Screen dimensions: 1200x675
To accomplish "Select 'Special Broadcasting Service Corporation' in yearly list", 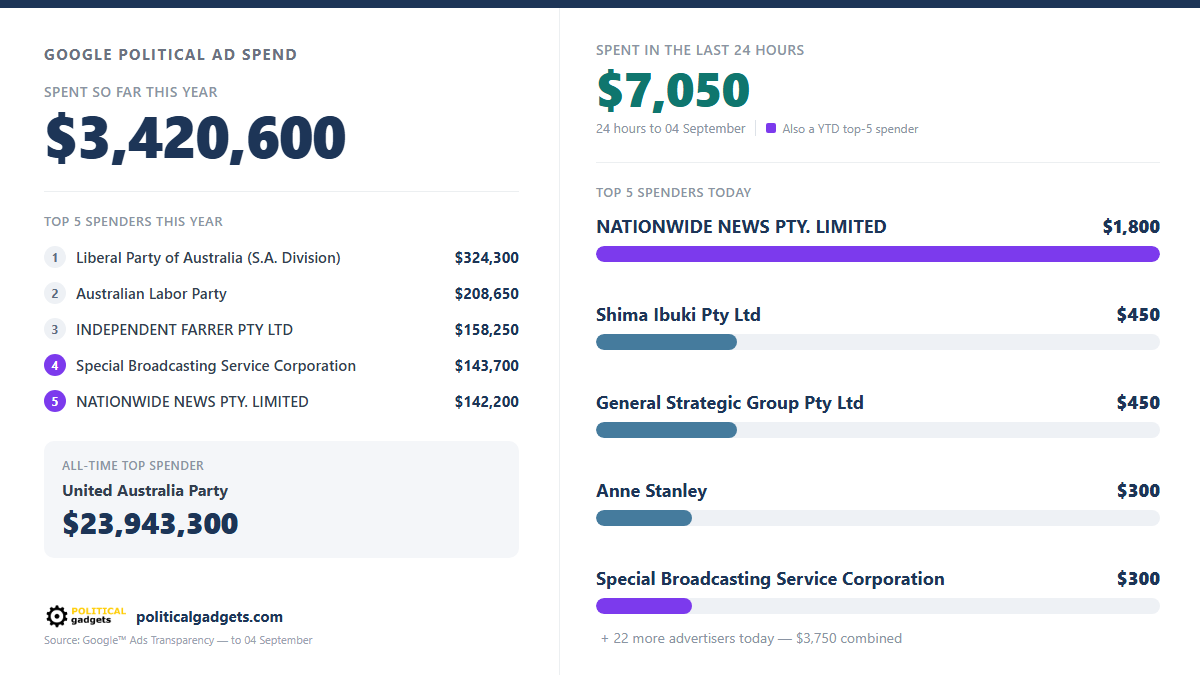I will pyautogui.click(x=216, y=366).
